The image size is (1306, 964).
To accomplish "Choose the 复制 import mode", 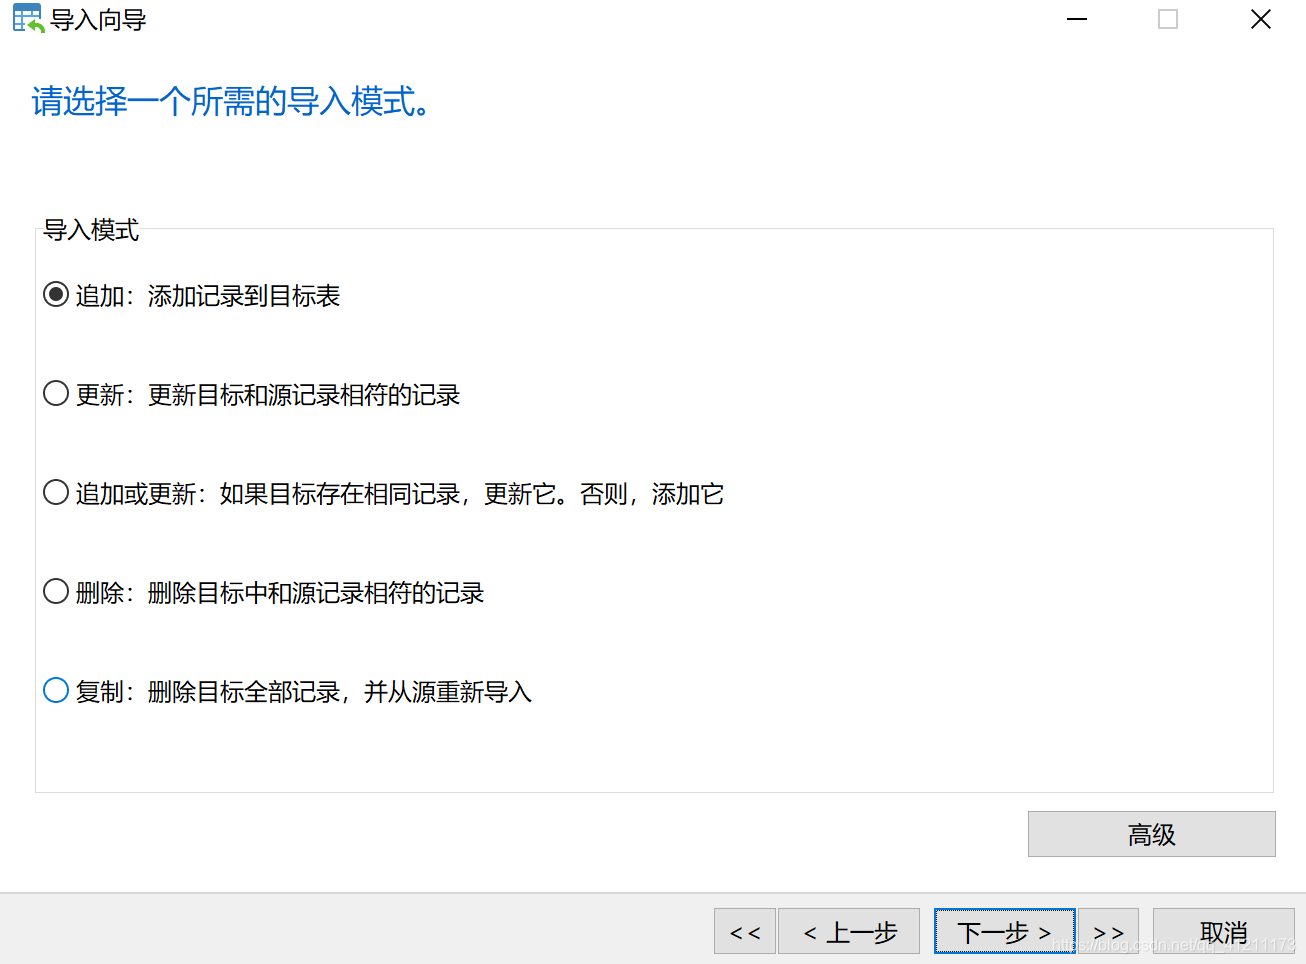I will point(56,690).
